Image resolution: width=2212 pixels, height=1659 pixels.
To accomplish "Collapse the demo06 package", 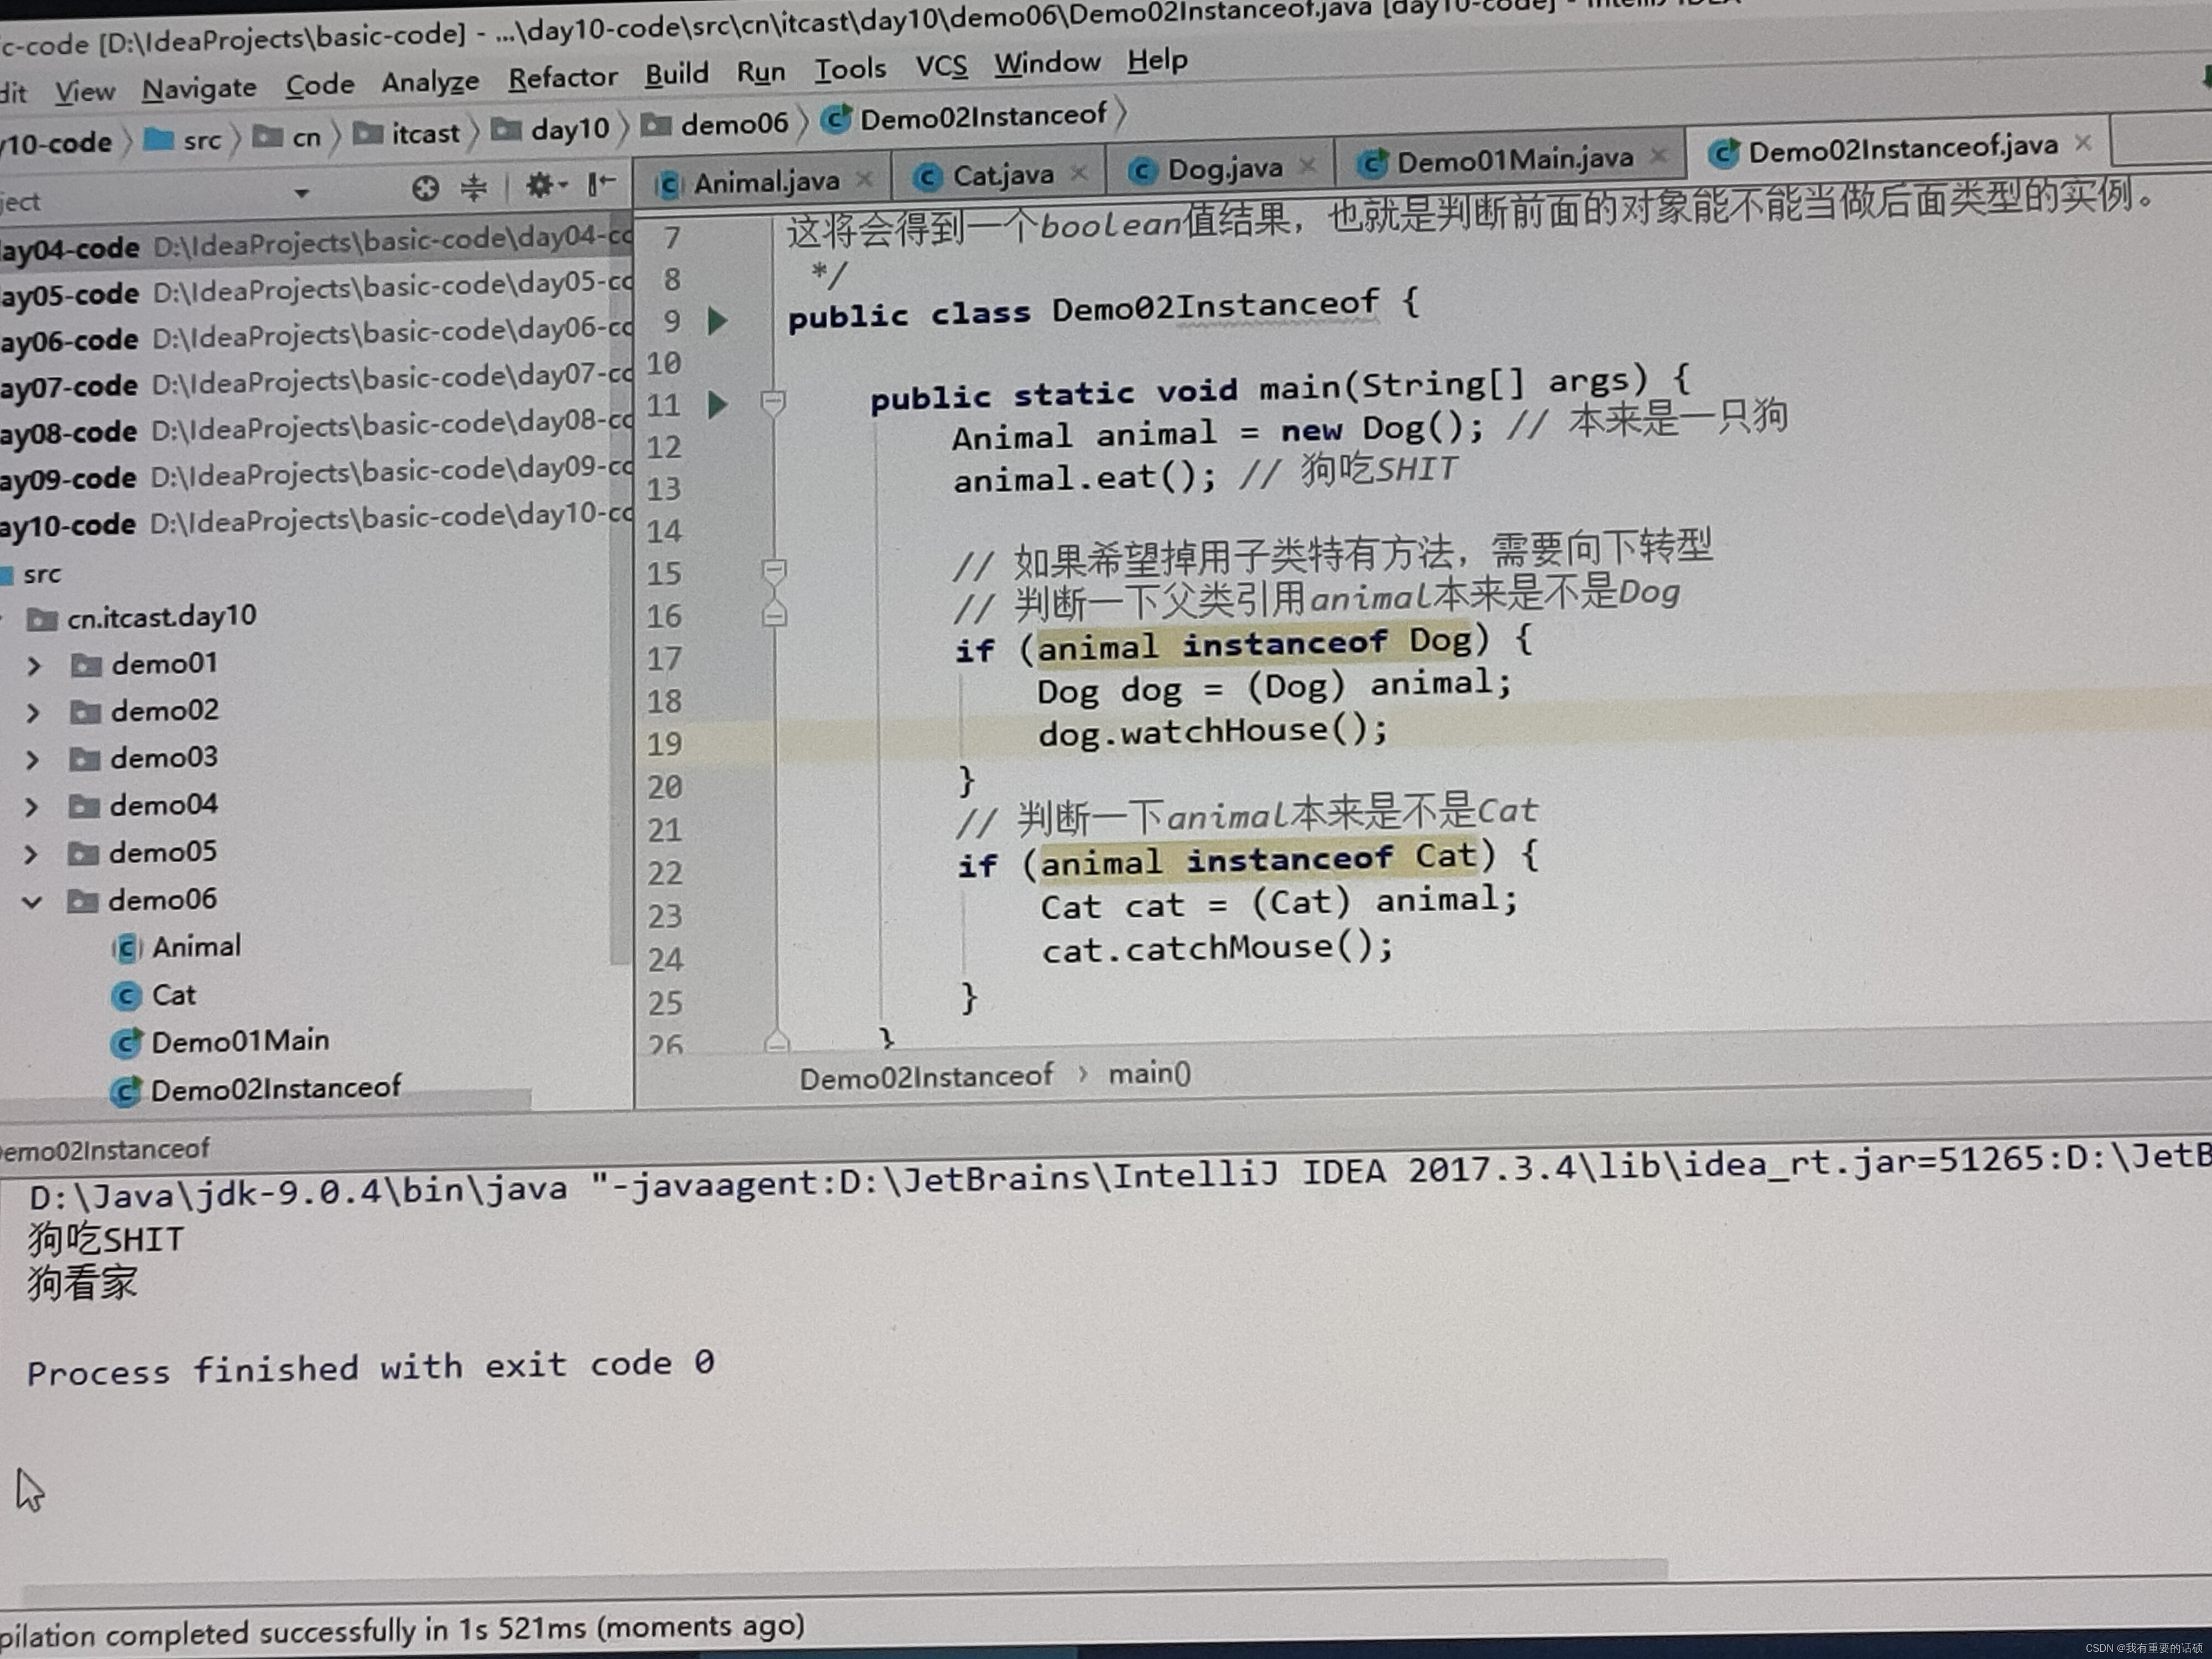I will click(x=32, y=903).
